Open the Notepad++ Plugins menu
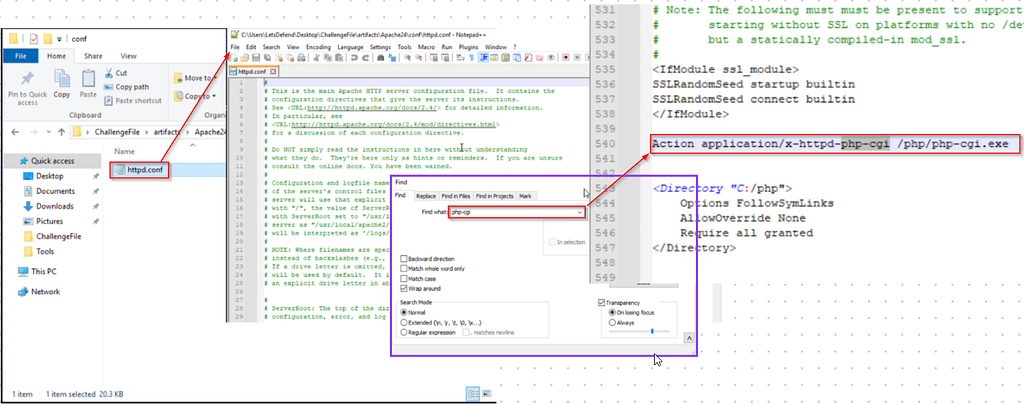Viewport: 1024px width, 404px height. click(468, 47)
